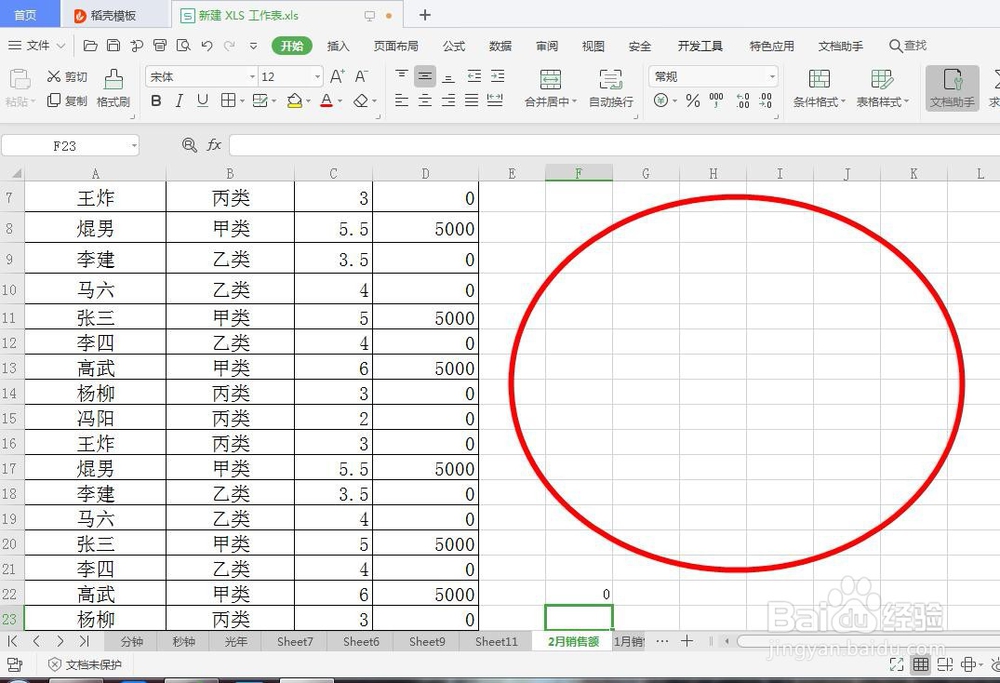
Task: Click the 文档助手 button
Action: 951,88
